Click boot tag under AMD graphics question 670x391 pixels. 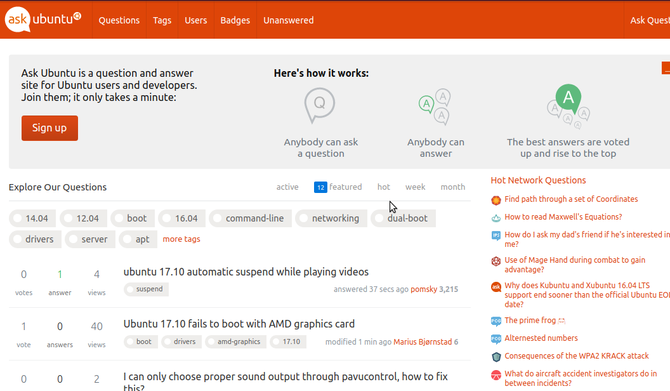[141, 342]
